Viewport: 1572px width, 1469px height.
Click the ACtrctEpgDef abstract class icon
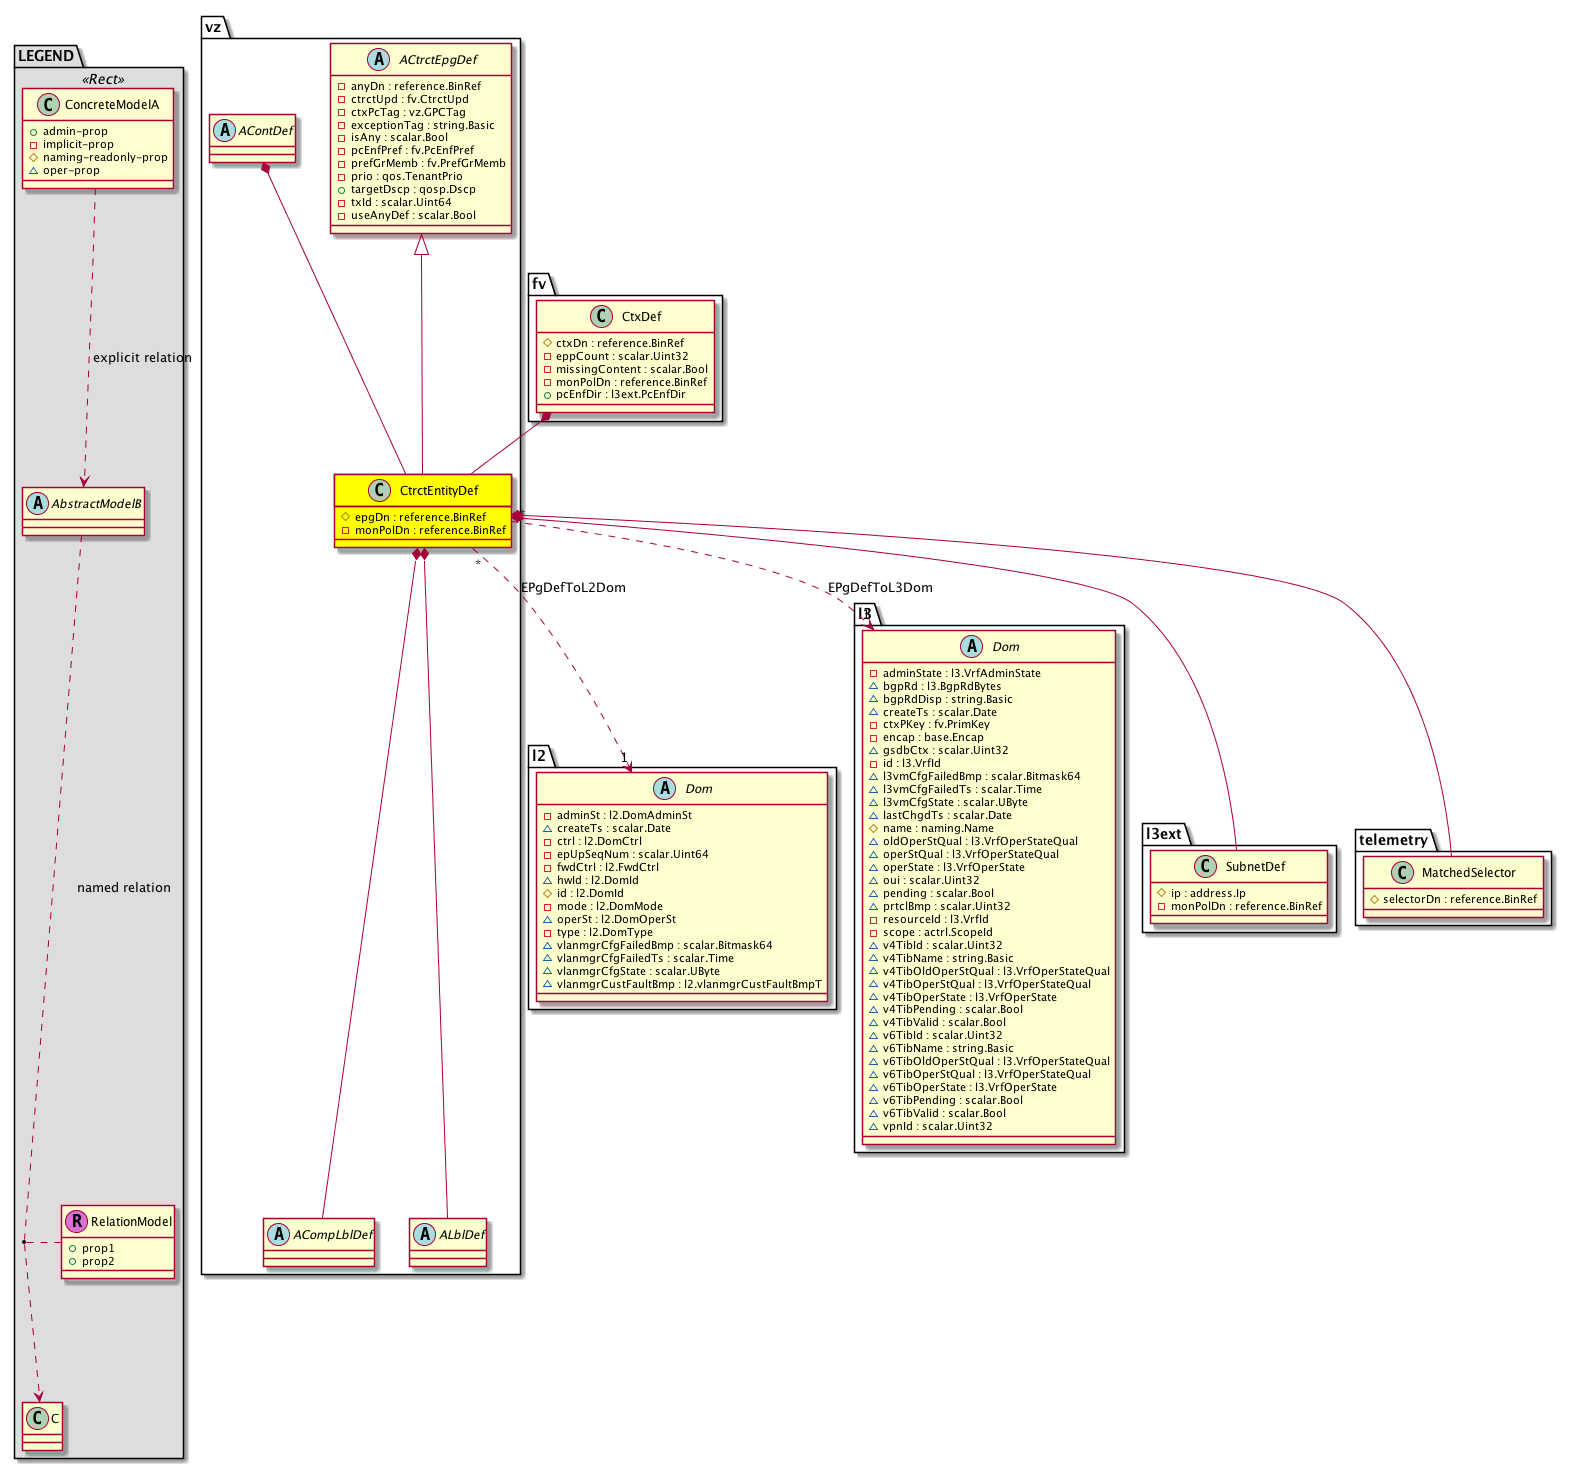[x=378, y=60]
